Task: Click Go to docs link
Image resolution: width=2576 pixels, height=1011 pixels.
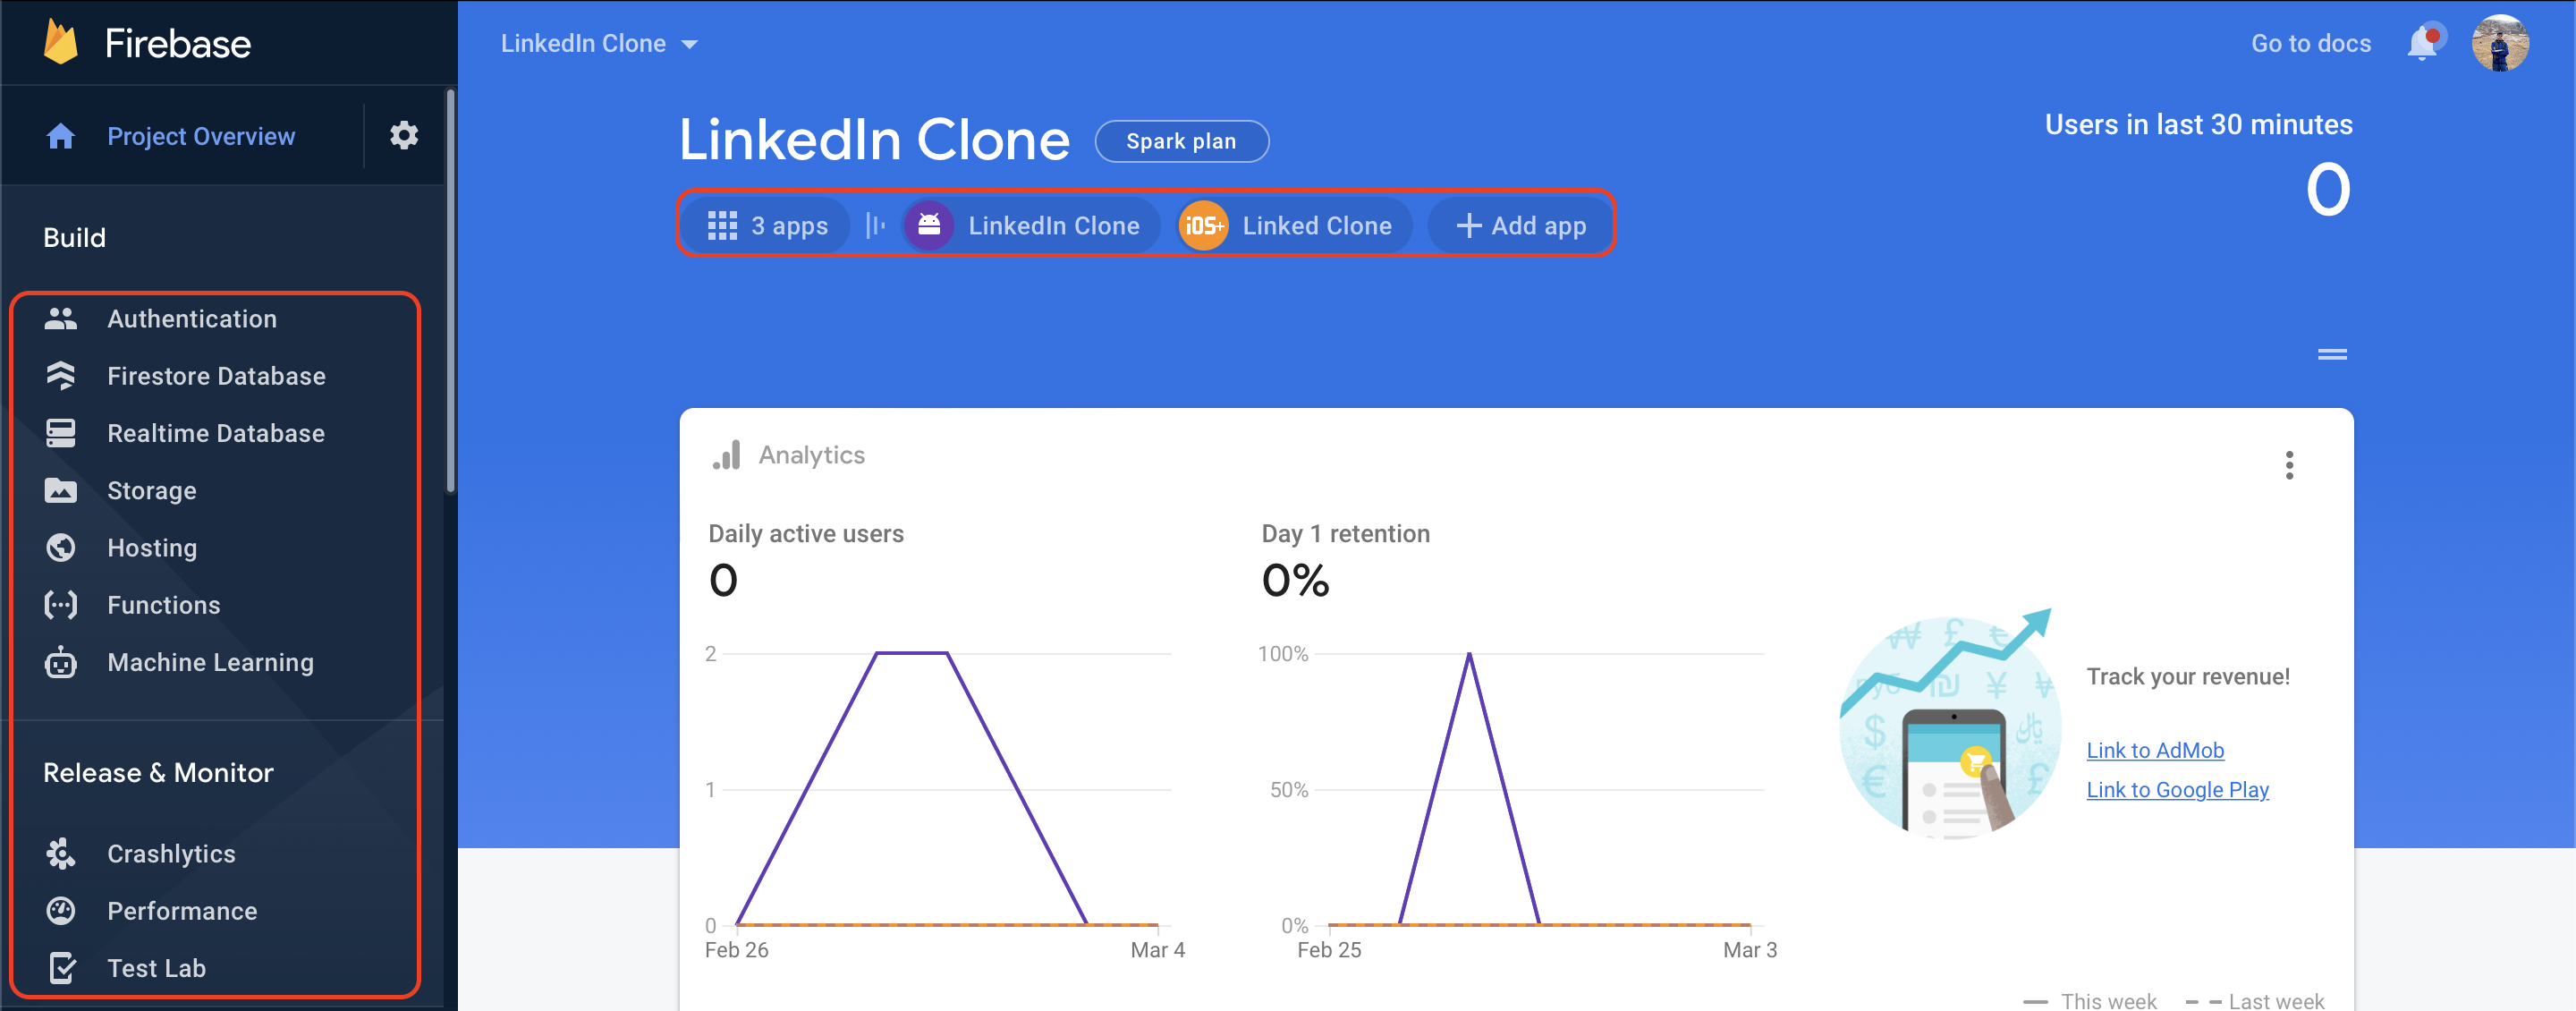Action: [2310, 43]
